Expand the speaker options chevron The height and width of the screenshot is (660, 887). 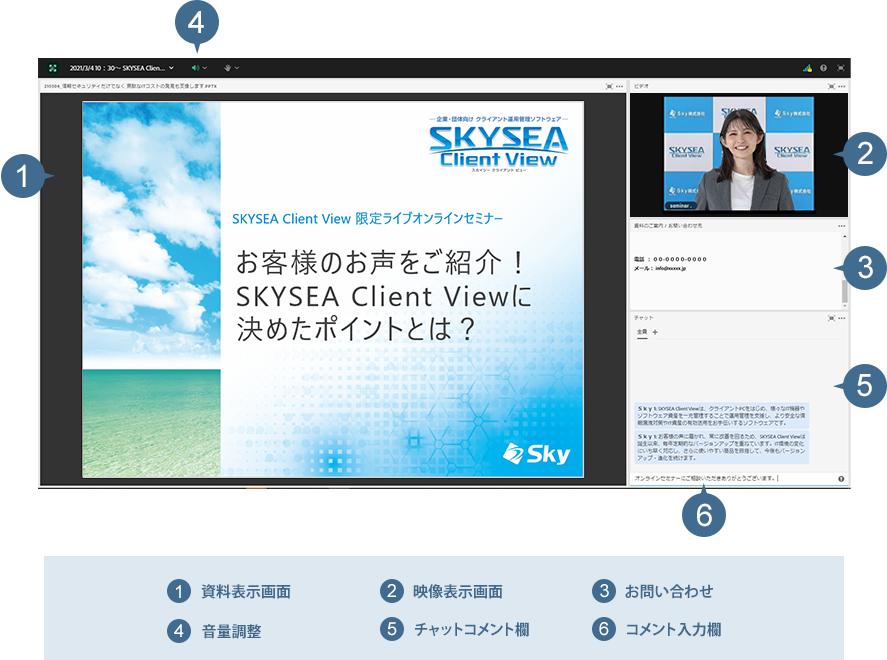pyautogui.click(x=205, y=68)
